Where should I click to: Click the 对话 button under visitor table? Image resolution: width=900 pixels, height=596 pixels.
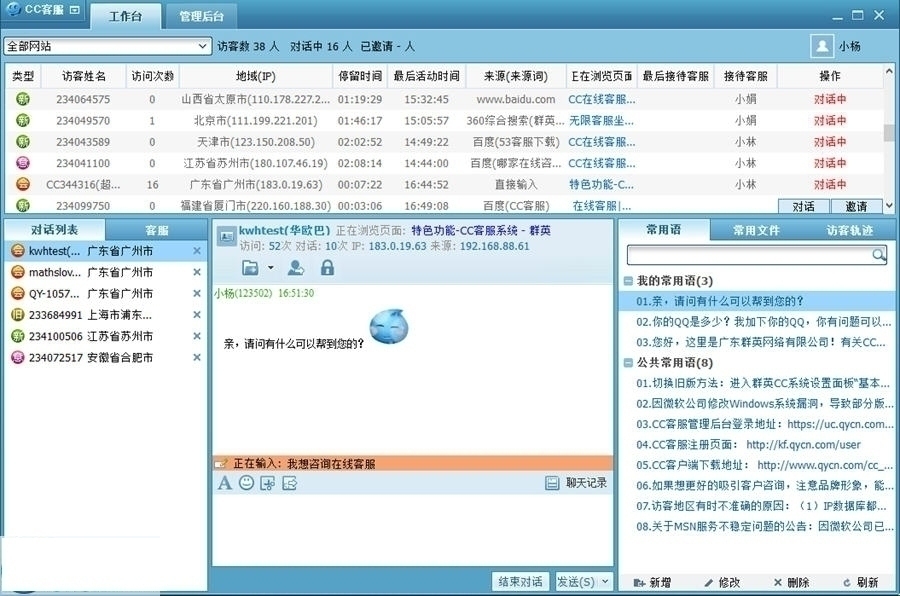804,206
